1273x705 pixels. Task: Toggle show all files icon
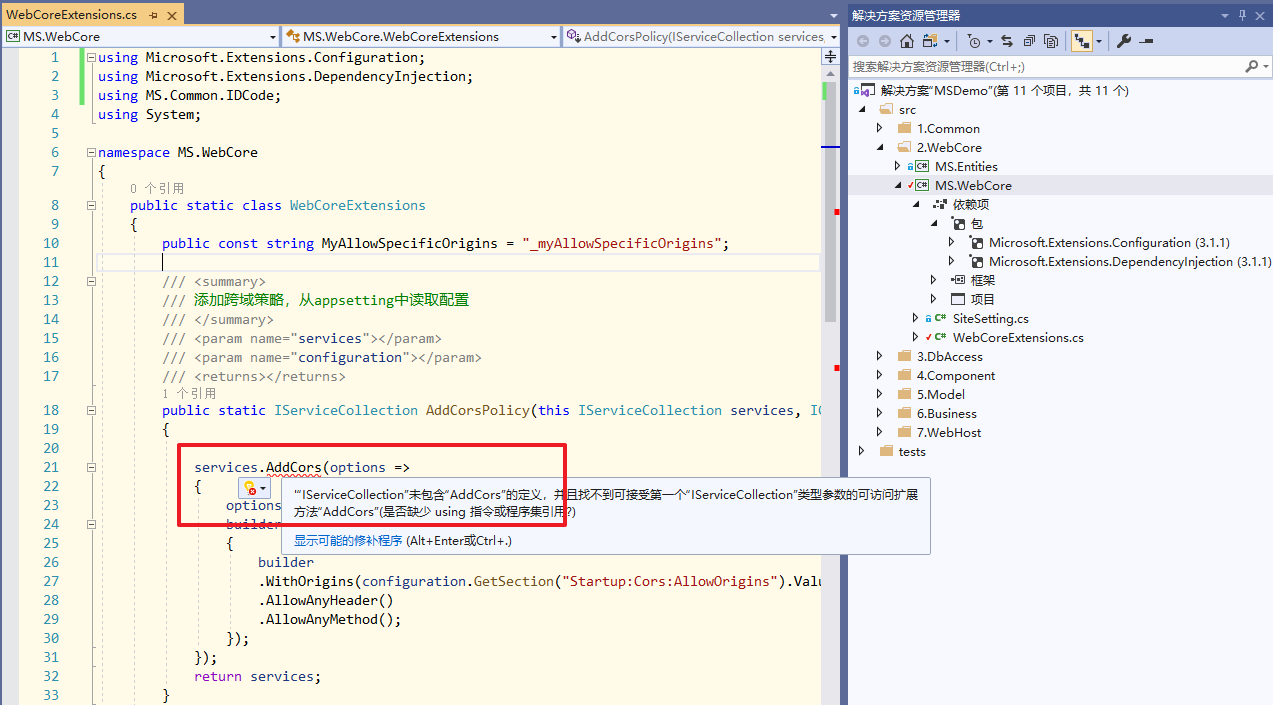click(x=1051, y=41)
